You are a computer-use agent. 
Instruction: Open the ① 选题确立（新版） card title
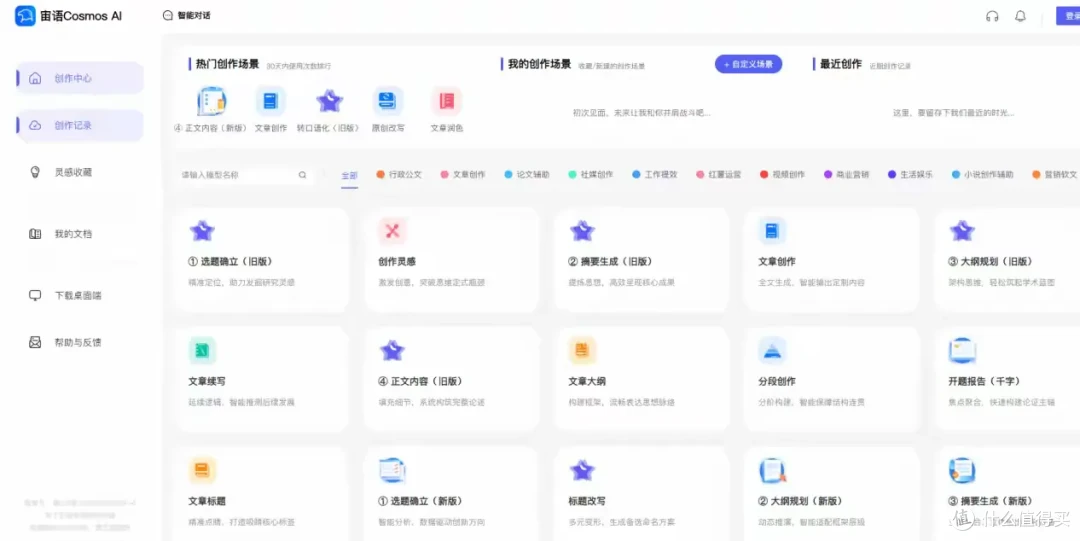point(420,501)
